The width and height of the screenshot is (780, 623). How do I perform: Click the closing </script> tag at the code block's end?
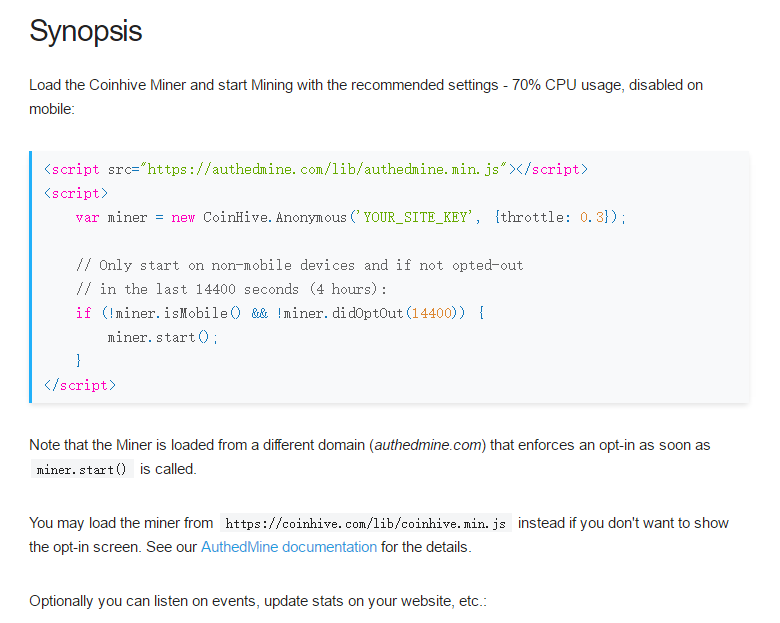(x=80, y=385)
